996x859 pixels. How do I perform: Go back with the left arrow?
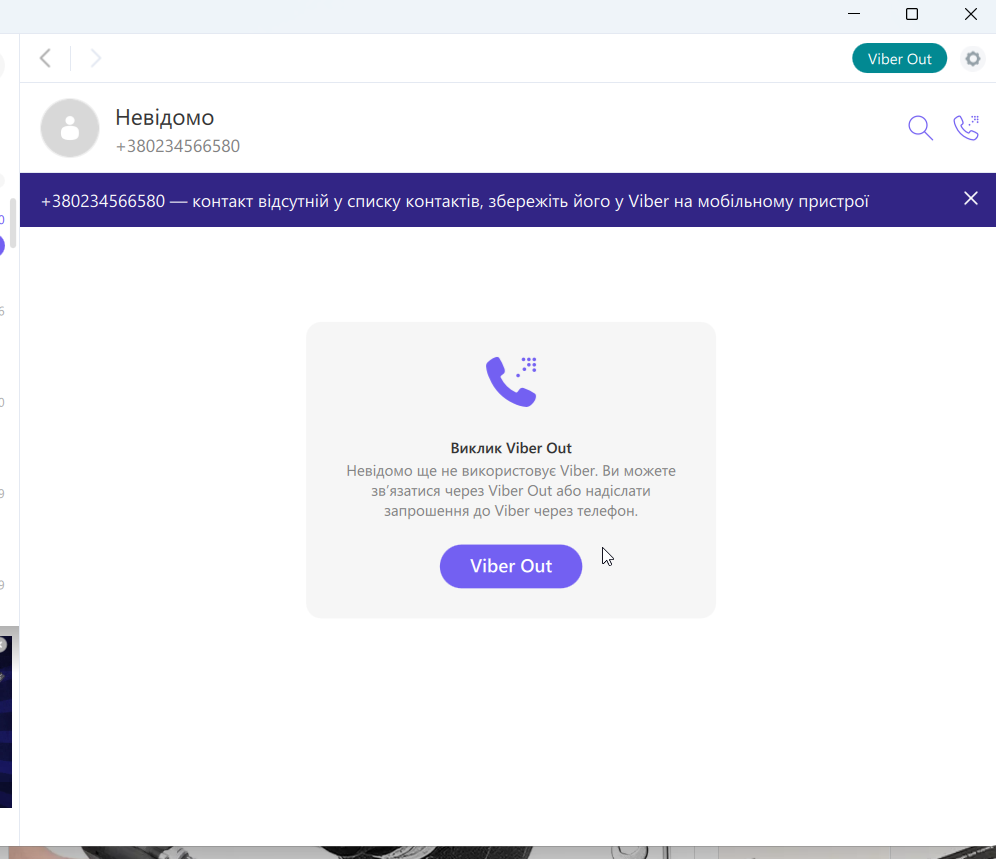[45, 58]
